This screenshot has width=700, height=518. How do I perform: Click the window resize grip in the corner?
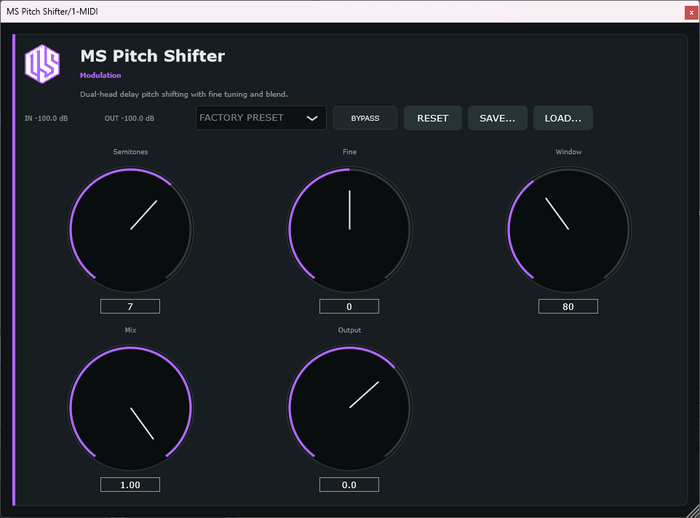(693, 512)
